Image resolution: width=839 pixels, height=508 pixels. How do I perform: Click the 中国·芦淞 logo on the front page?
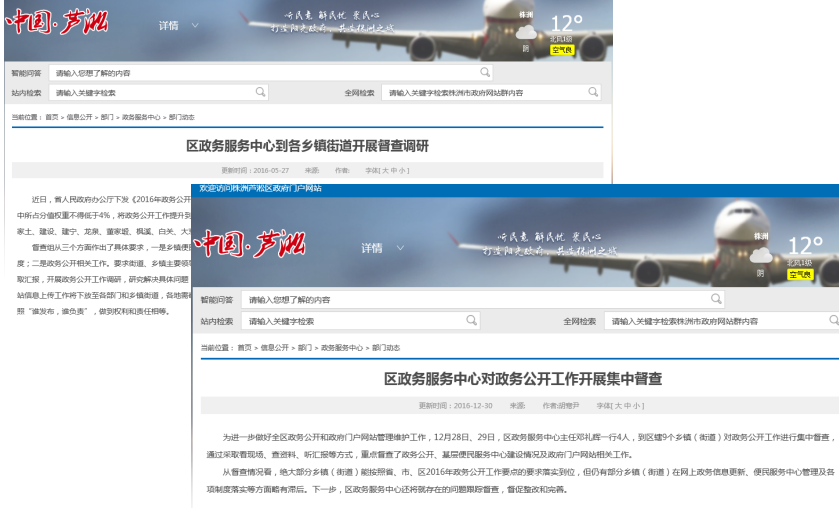248,243
